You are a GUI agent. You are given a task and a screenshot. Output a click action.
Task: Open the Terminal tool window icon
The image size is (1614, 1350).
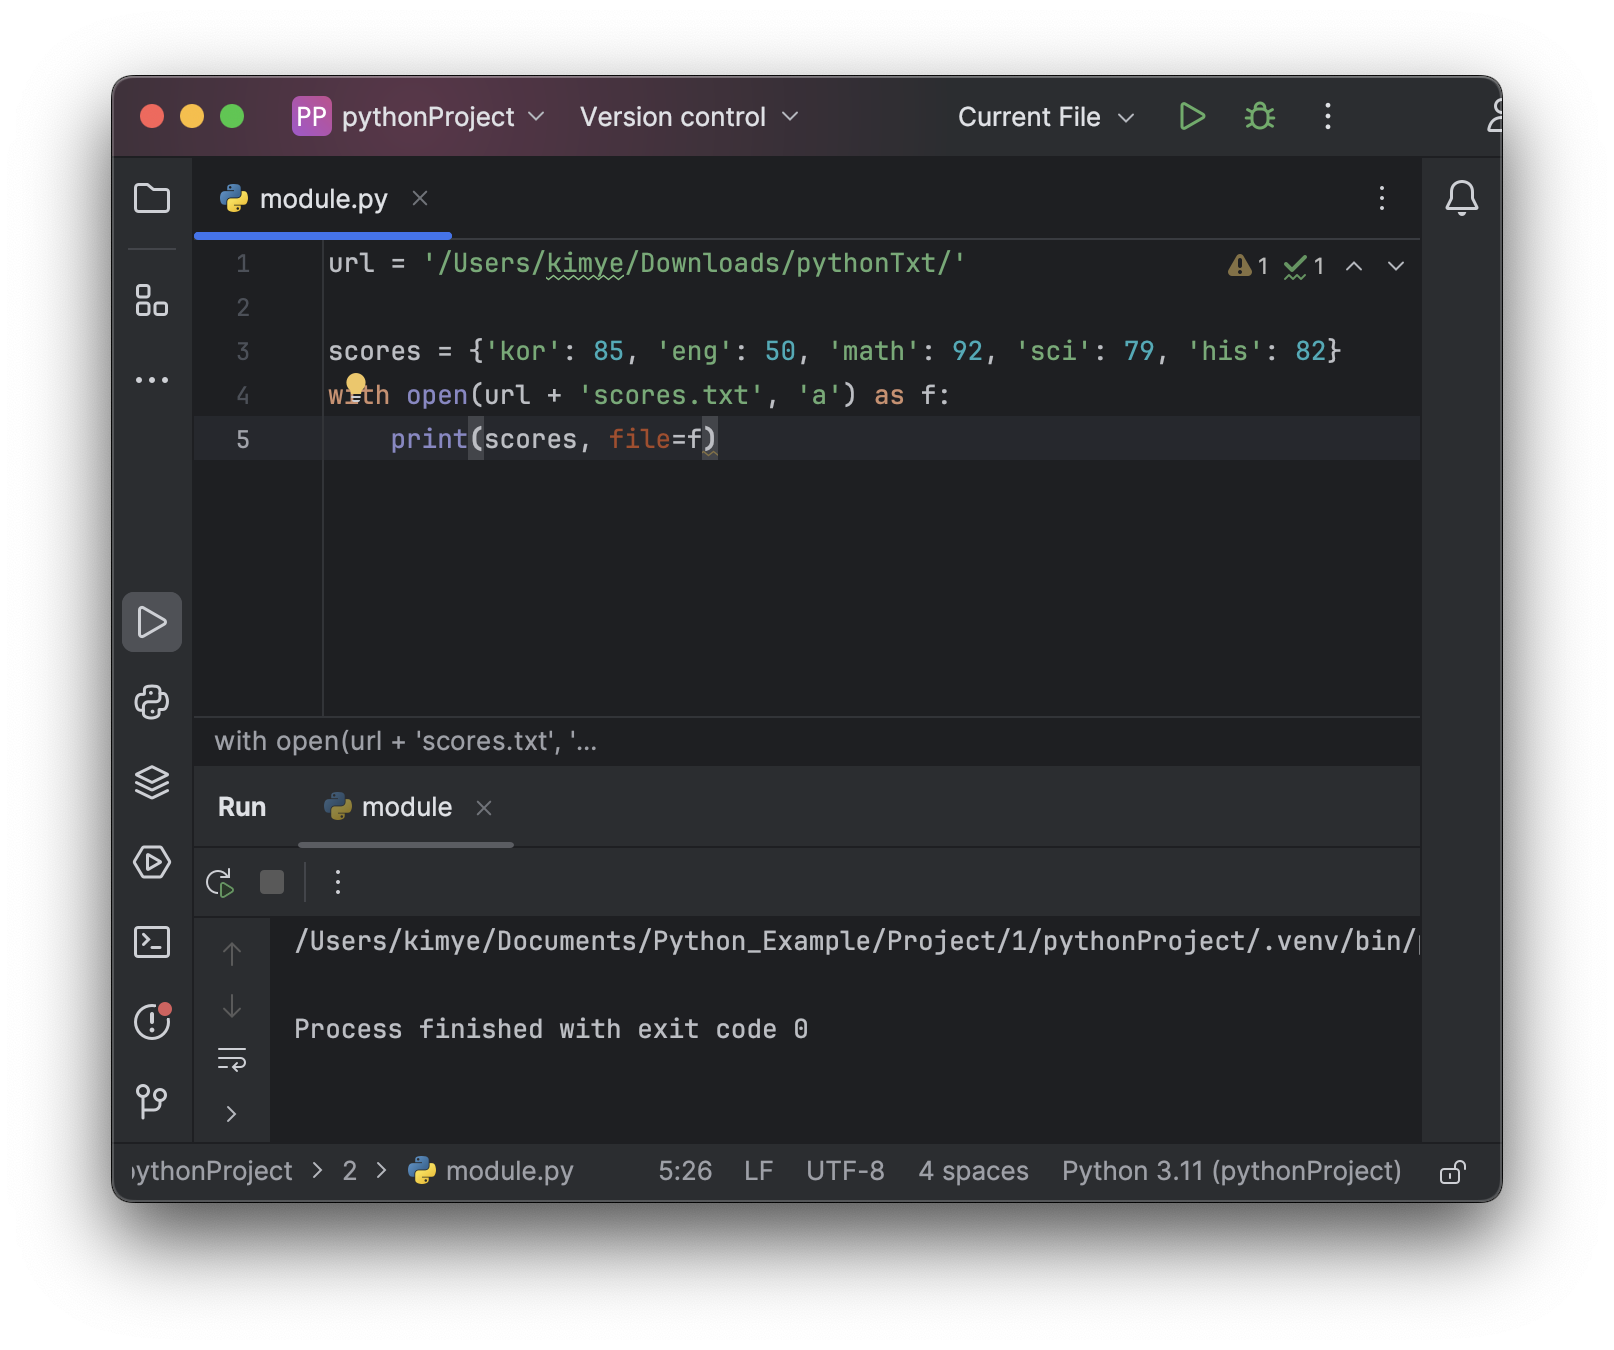[x=152, y=942]
